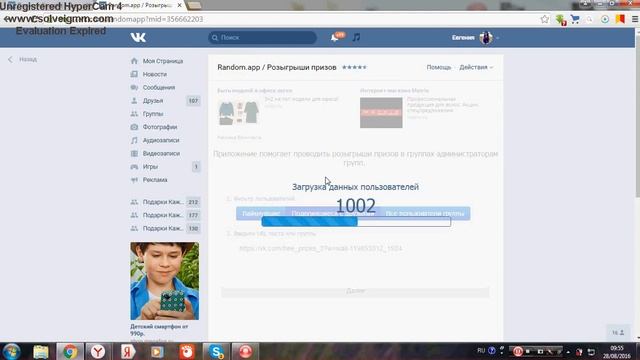Open Группы in the sidebar
Viewport: 640px width, 360px height.
tap(153, 114)
